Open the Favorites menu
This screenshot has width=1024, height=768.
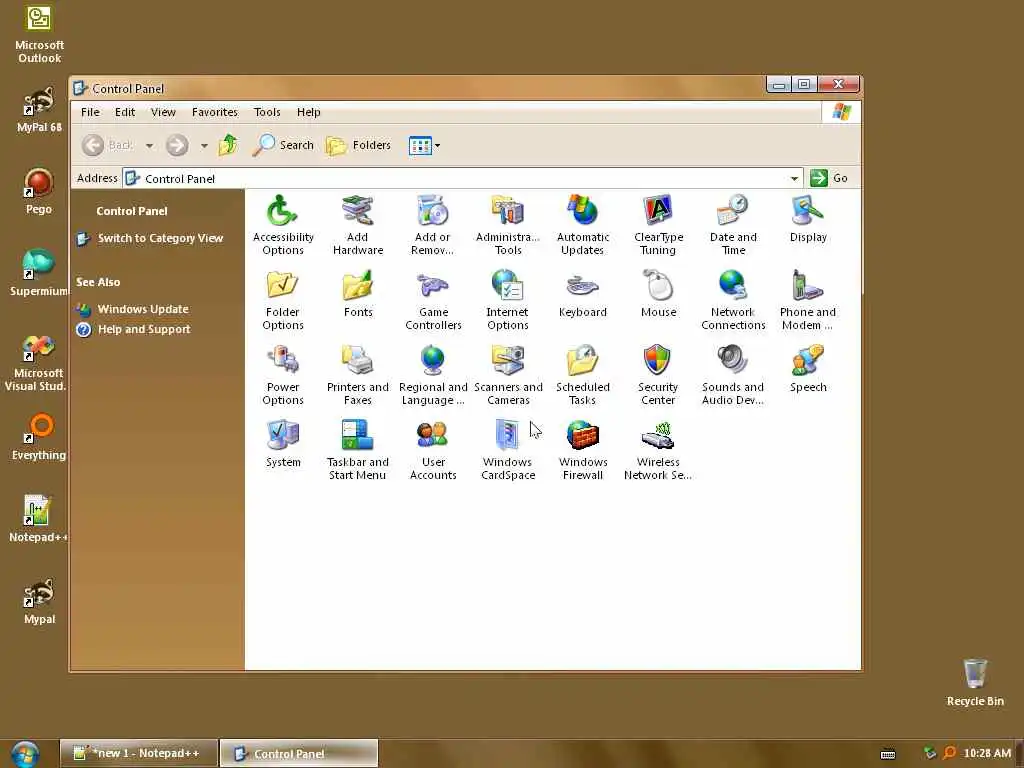[215, 112]
